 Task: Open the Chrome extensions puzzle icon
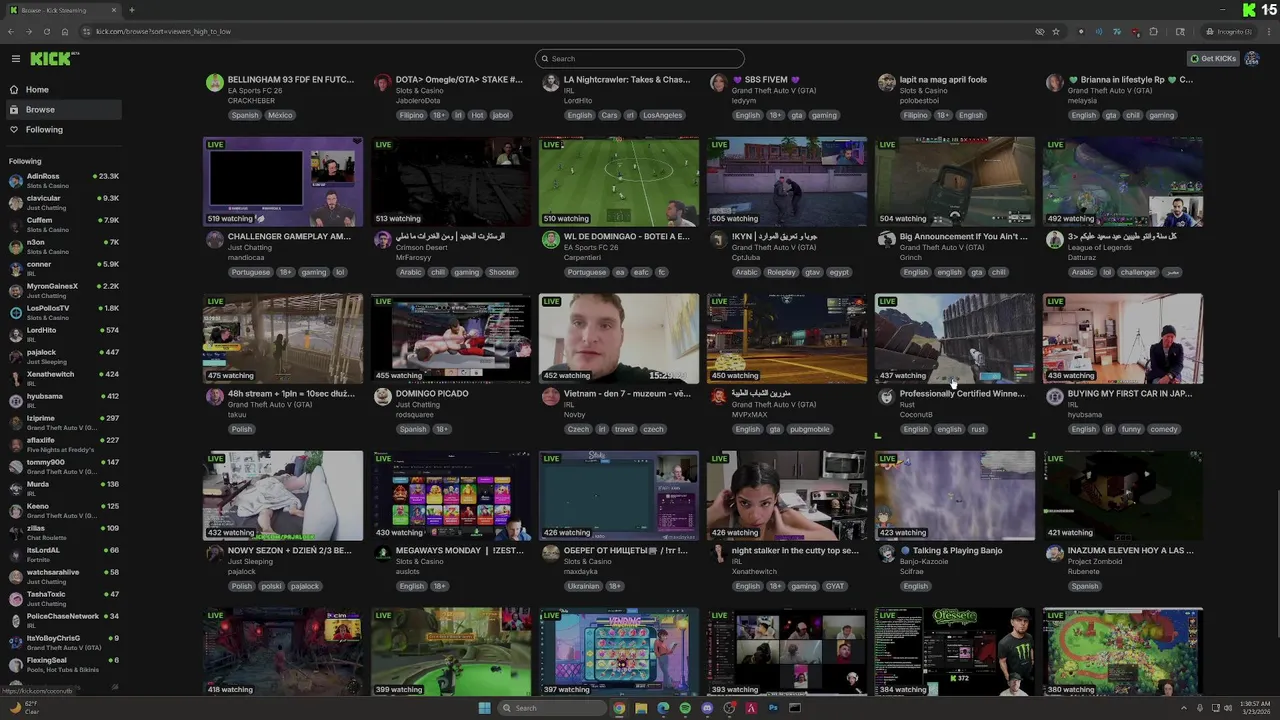(x=1153, y=31)
